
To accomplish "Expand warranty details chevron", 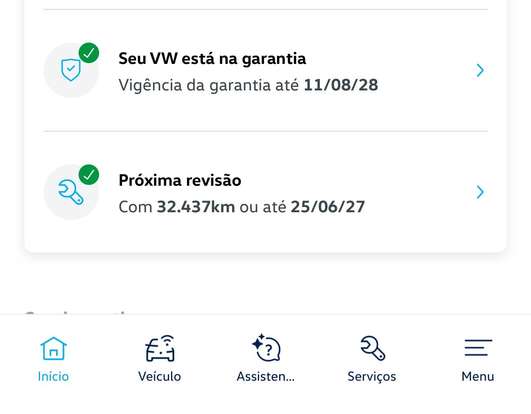I will tap(480, 70).
